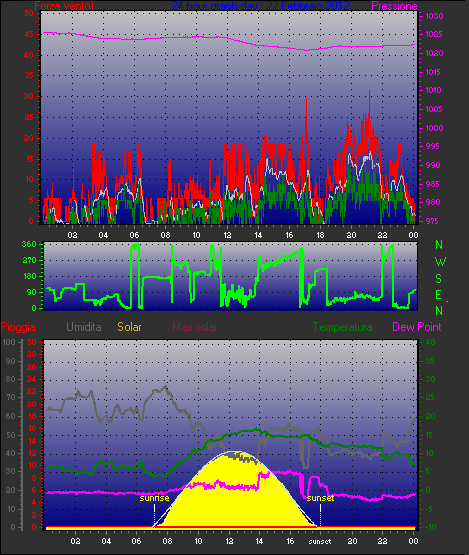Click the green '-10' temperature axis value

[430, 527]
